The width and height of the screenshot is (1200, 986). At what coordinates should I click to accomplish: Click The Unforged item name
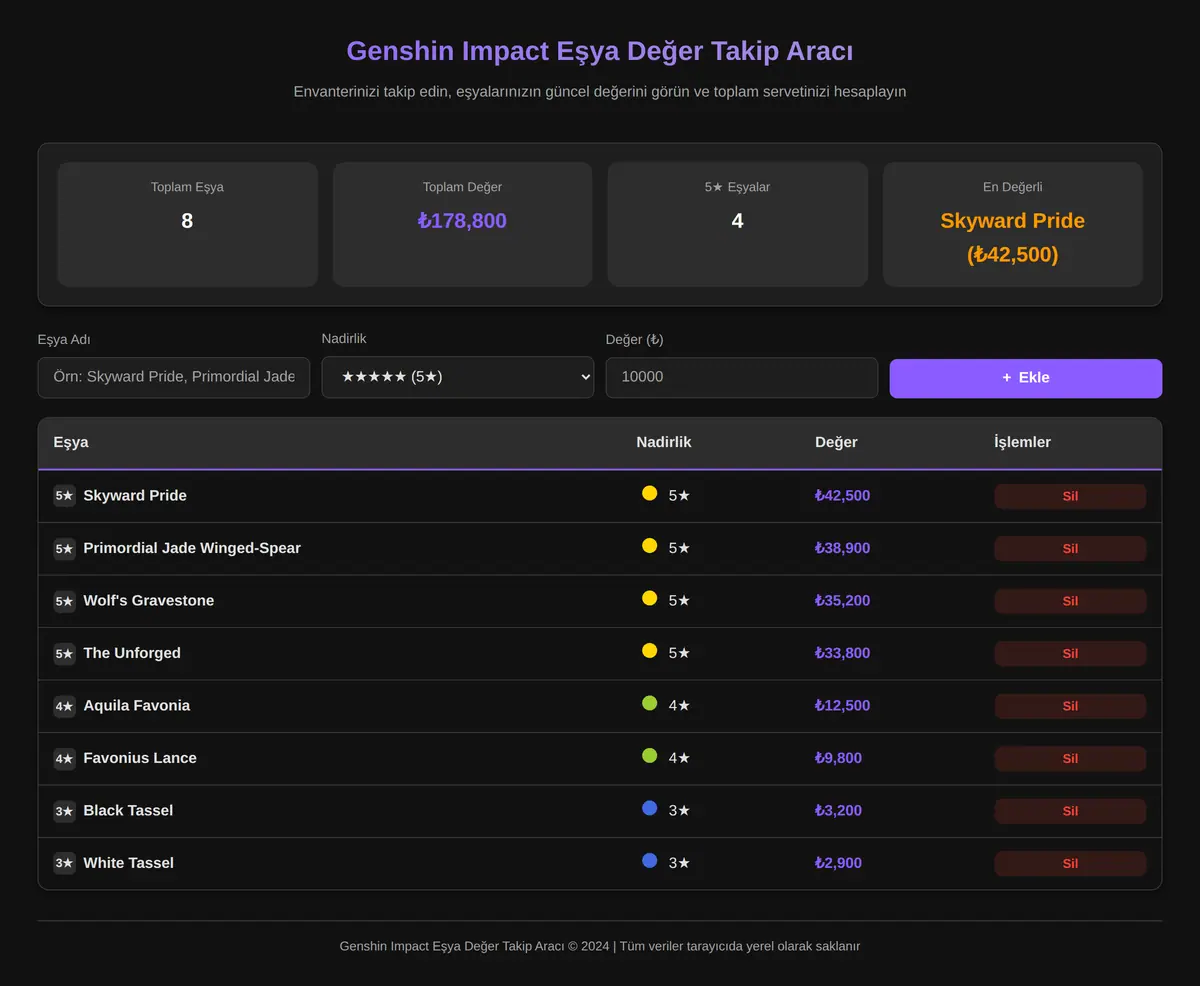(132, 653)
